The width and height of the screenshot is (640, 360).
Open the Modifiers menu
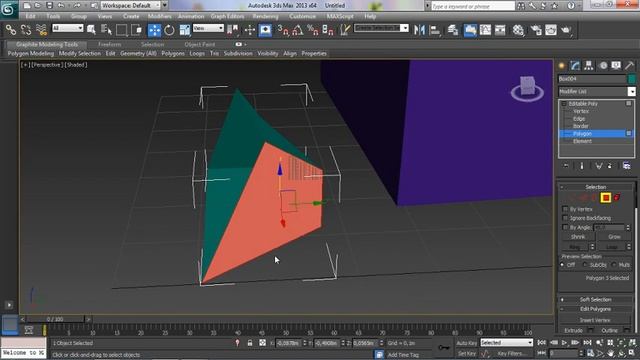(x=160, y=16)
